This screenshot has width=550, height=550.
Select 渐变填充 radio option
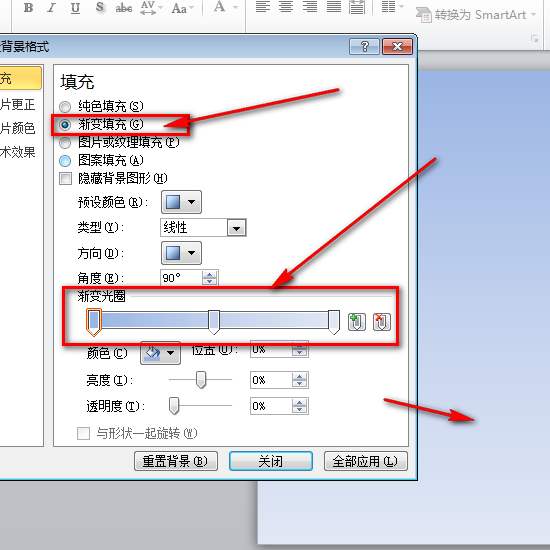click(x=65, y=125)
